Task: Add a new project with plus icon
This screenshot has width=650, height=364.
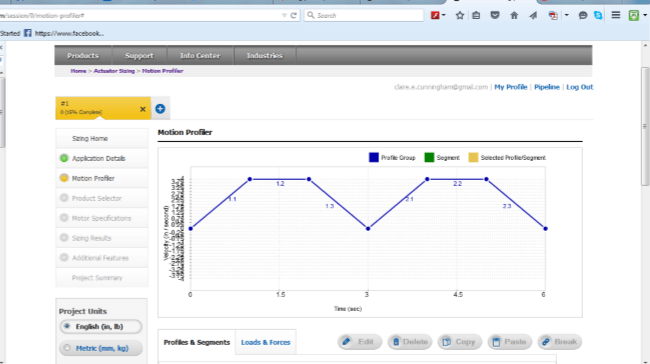Action: click(160, 109)
